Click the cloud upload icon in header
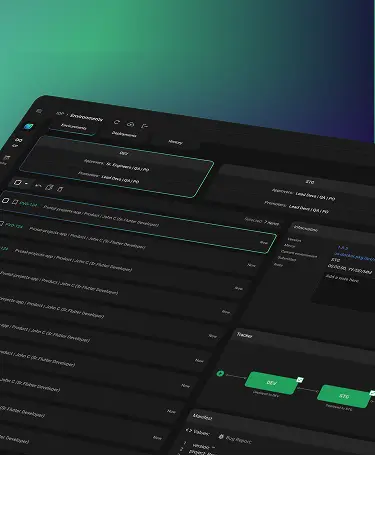This screenshot has width=375, height=513. 130,124
